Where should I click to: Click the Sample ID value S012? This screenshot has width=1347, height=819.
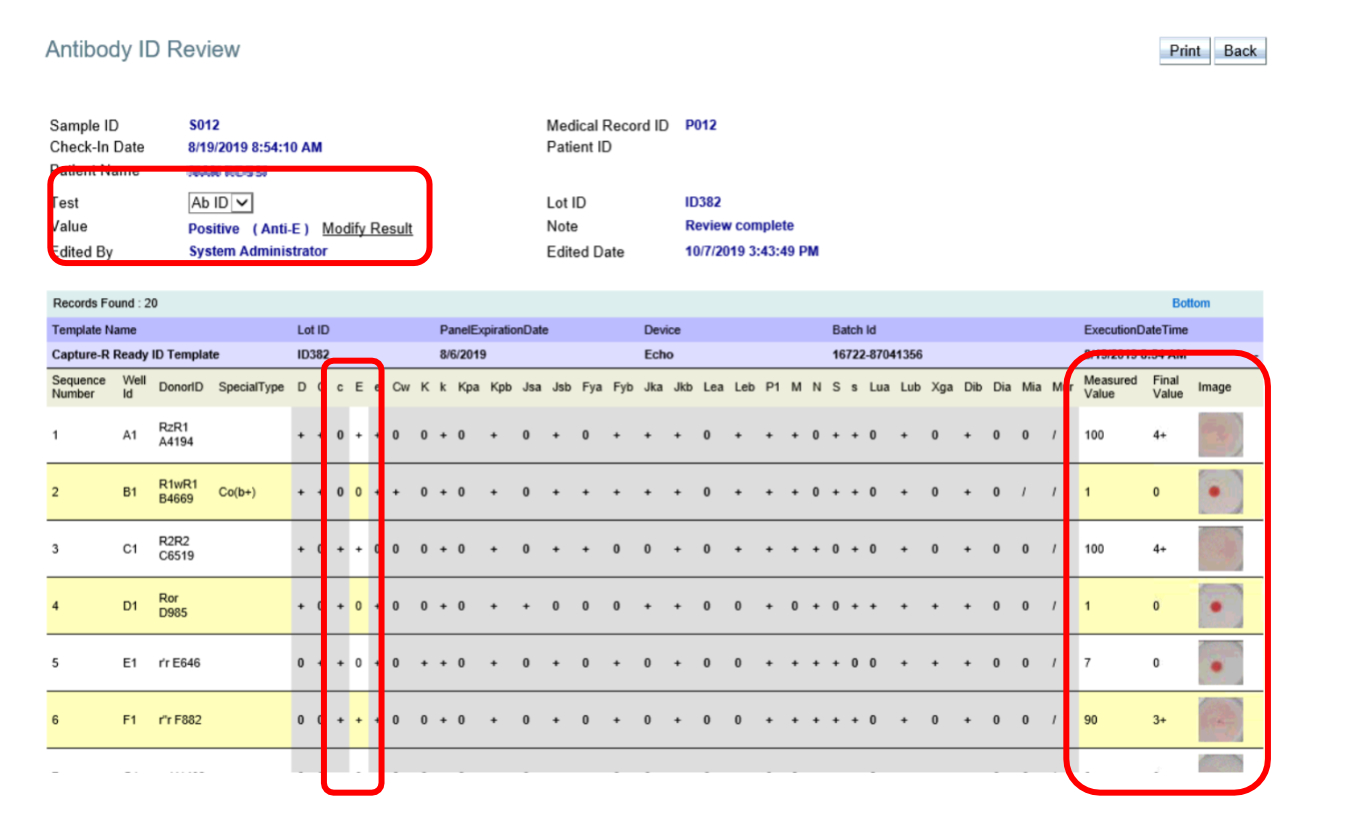pyautogui.click(x=204, y=125)
